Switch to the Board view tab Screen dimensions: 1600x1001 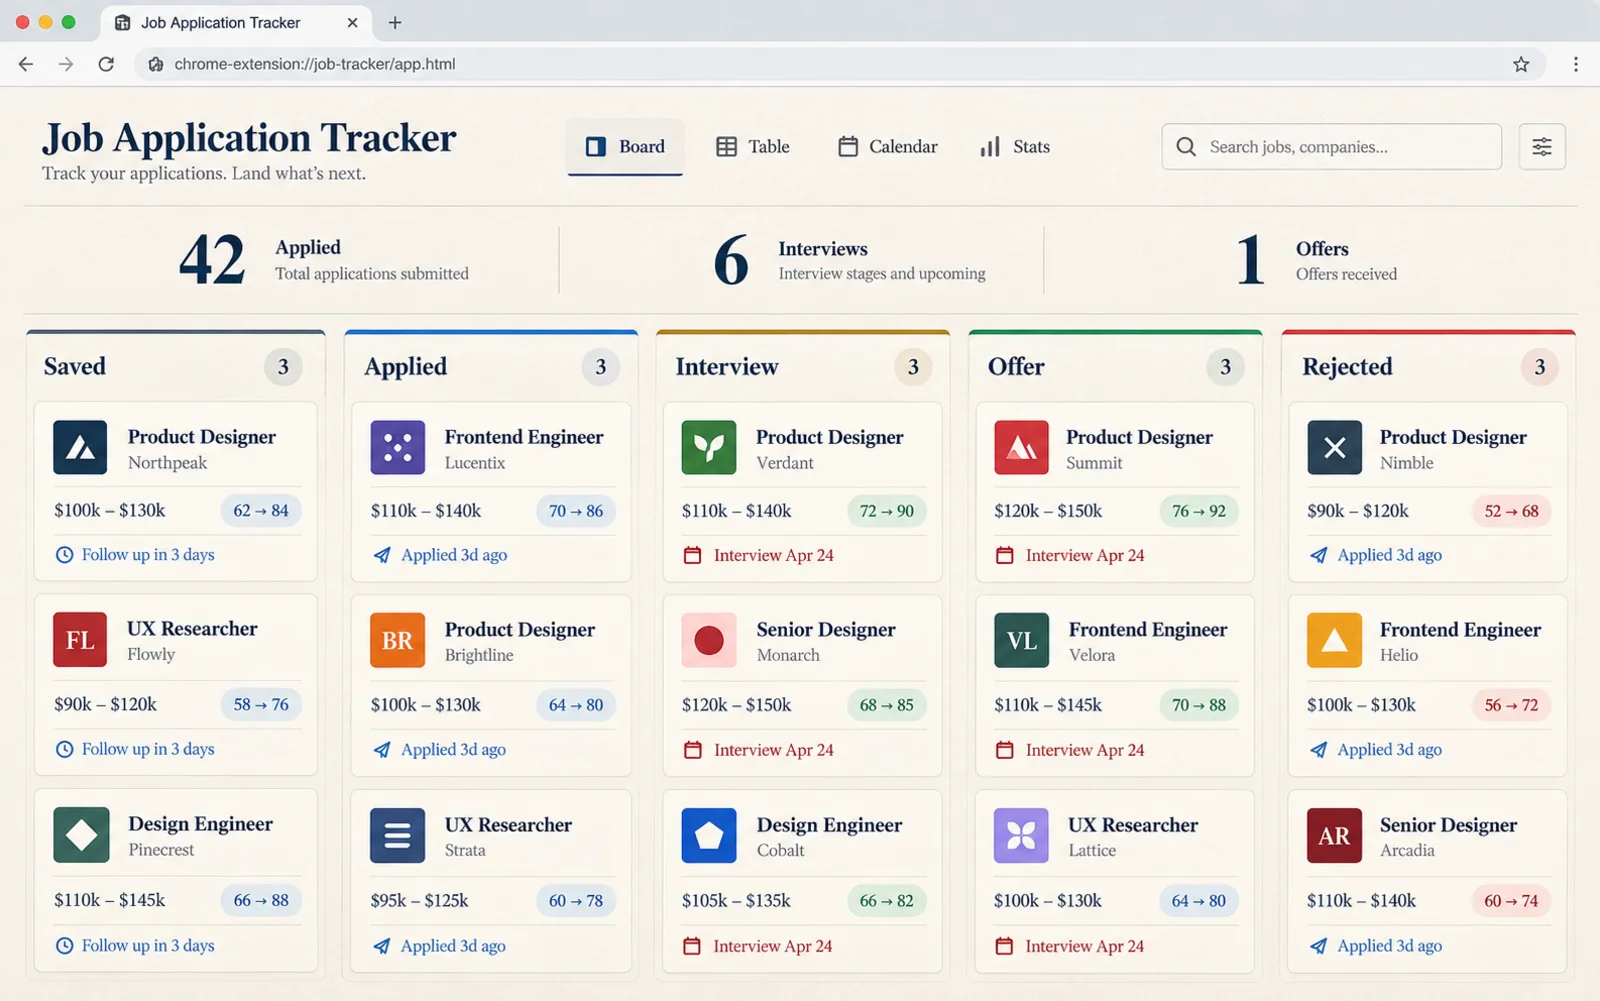pyautogui.click(x=625, y=147)
